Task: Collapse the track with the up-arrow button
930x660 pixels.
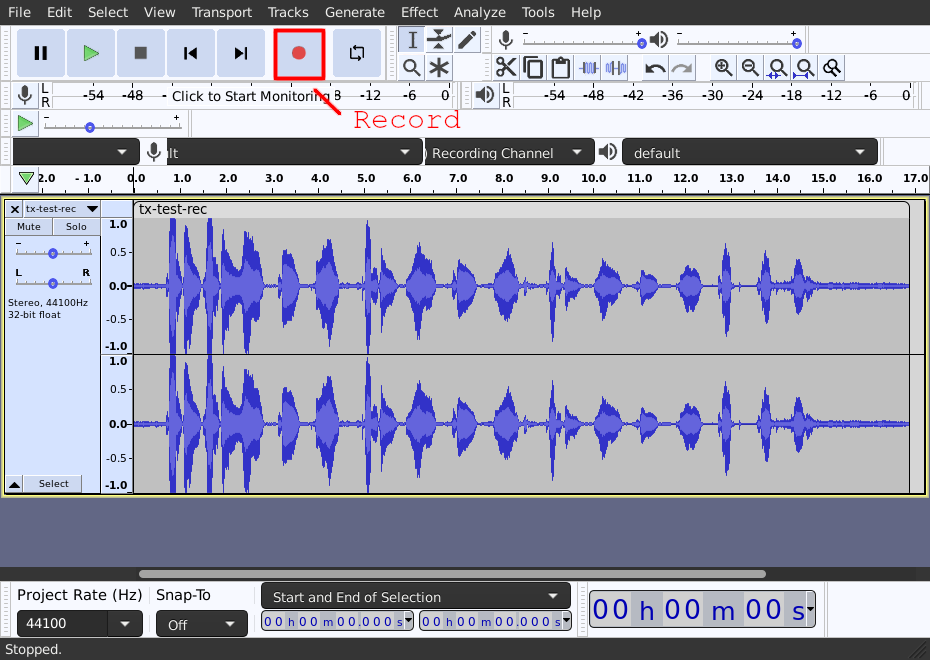Action: click(x=15, y=484)
